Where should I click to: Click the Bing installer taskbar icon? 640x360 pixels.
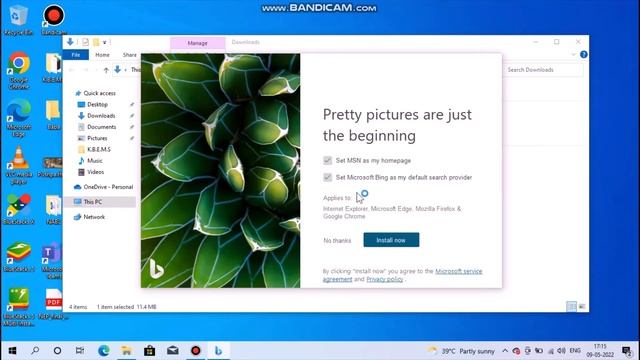(218, 351)
